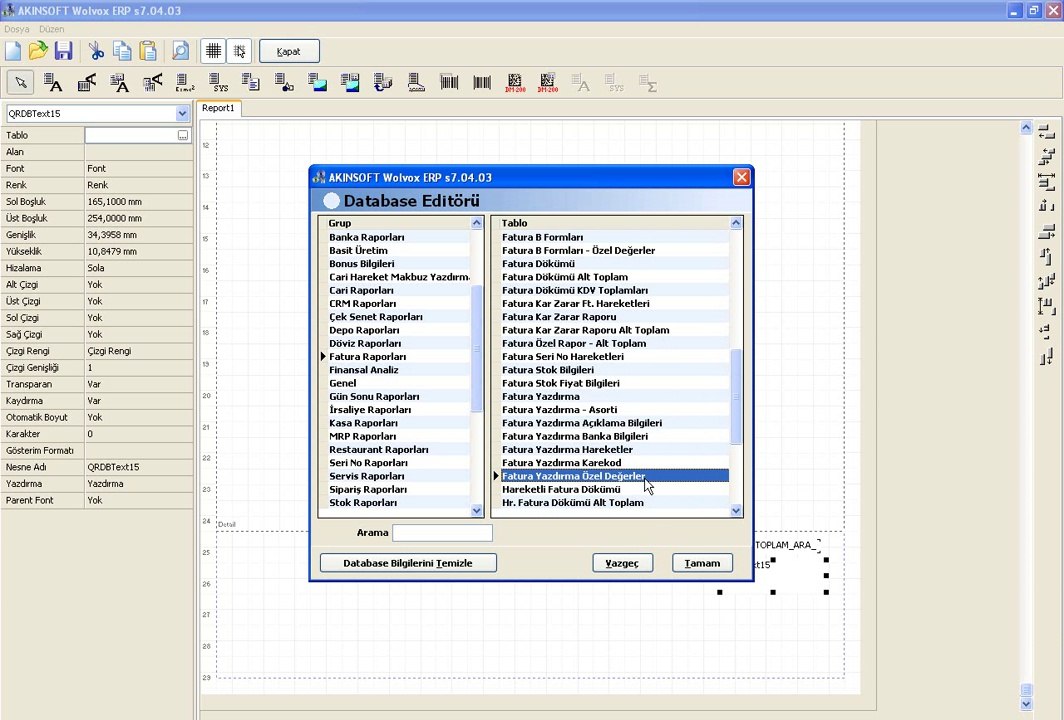Screen dimensions: 1064x720
Task: Click the Arama search field
Action: [x=442, y=533]
